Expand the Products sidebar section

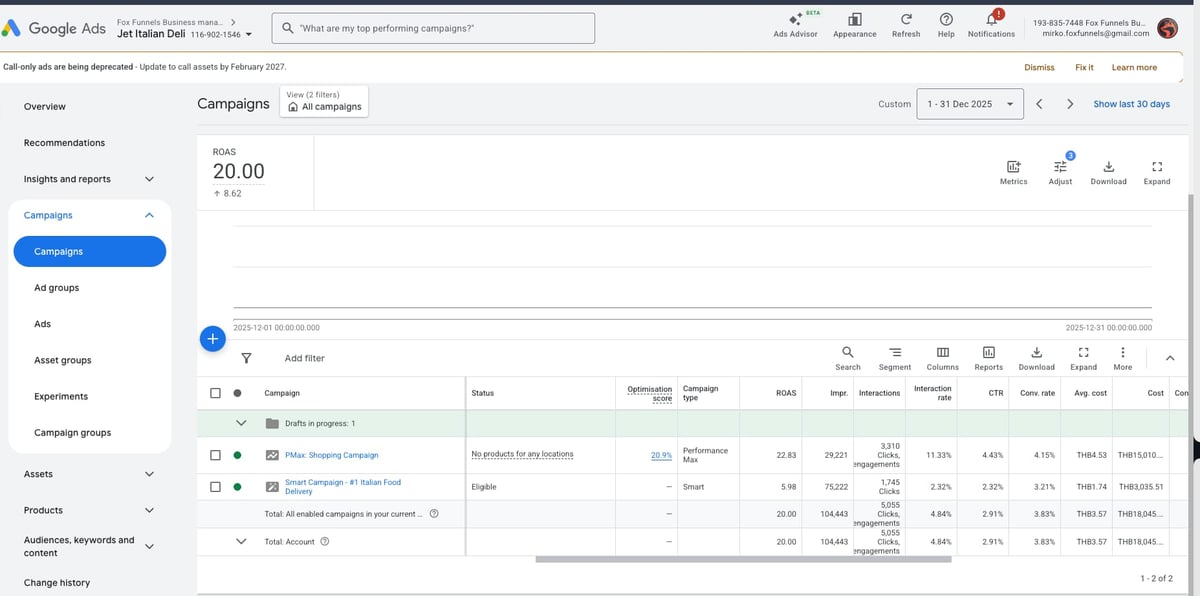coord(149,510)
